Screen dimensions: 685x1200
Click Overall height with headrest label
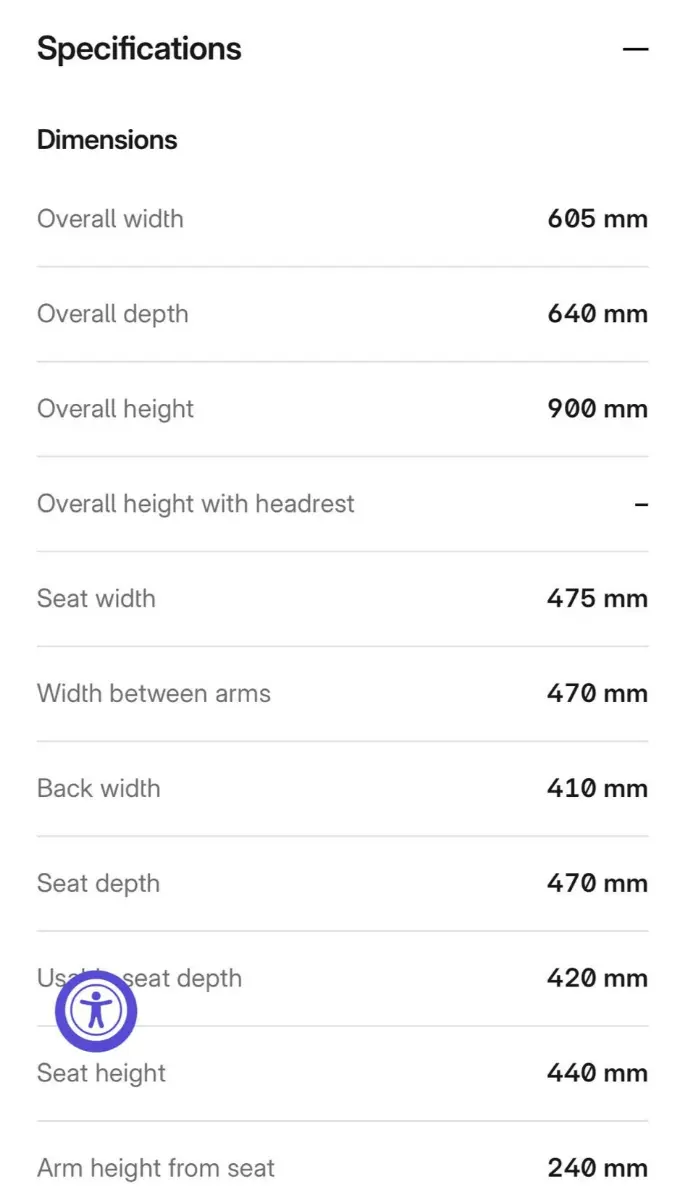pyautogui.click(x=195, y=504)
